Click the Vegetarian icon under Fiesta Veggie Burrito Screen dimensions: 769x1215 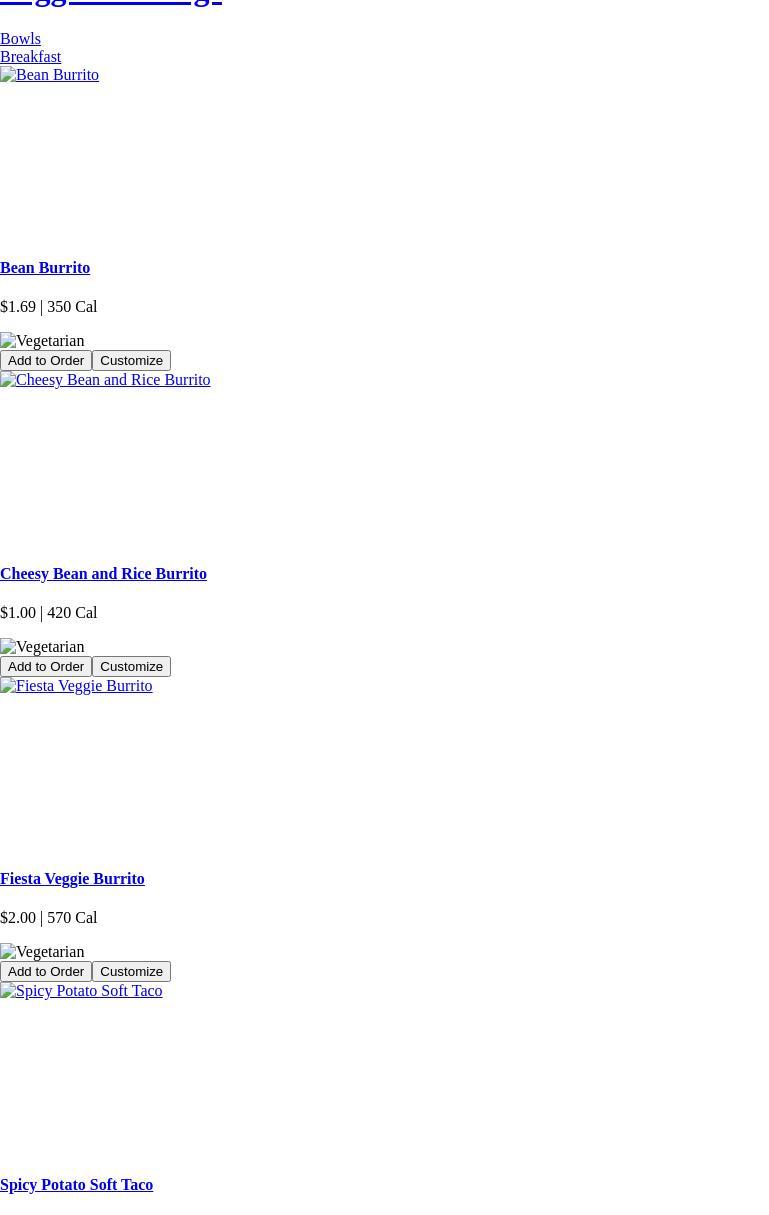pyautogui.click(x=42, y=952)
